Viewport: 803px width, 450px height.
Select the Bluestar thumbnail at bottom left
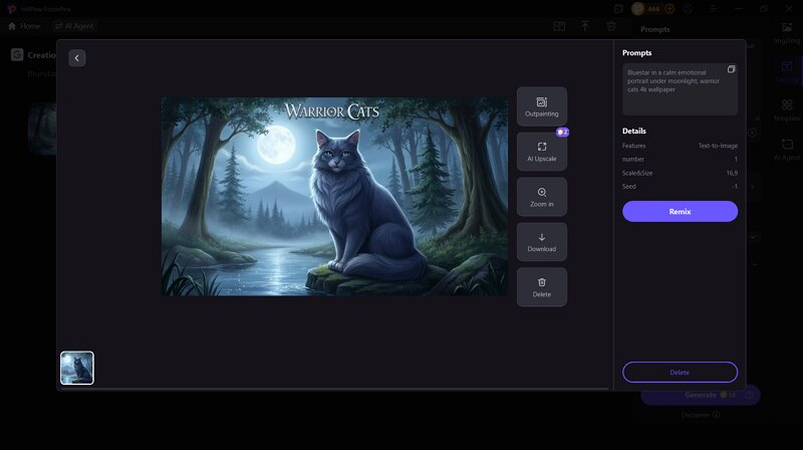(x=77, y=368)
